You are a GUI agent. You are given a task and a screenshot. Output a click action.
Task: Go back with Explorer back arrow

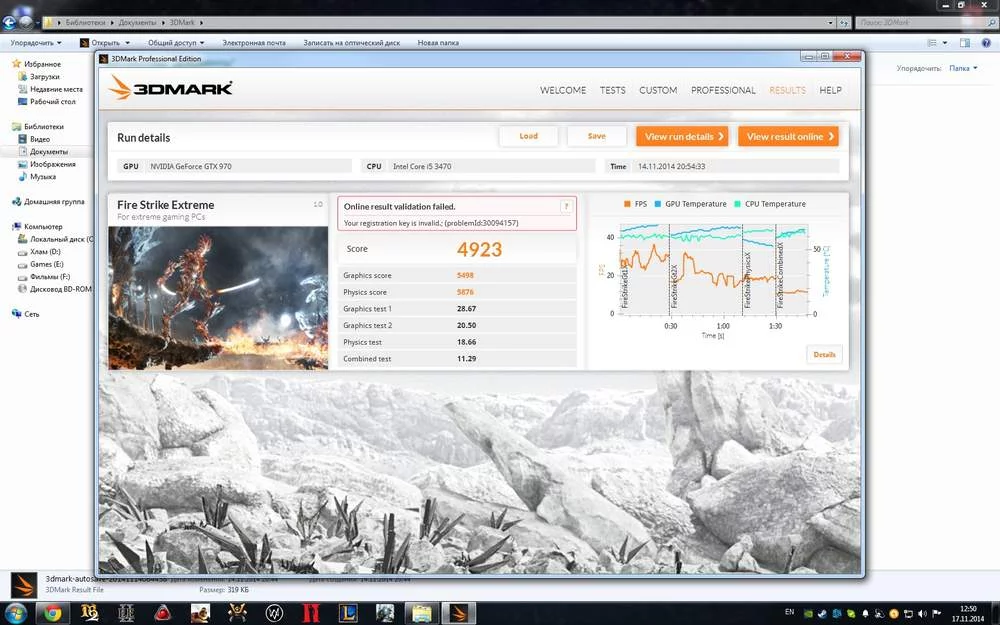(8, 23)
